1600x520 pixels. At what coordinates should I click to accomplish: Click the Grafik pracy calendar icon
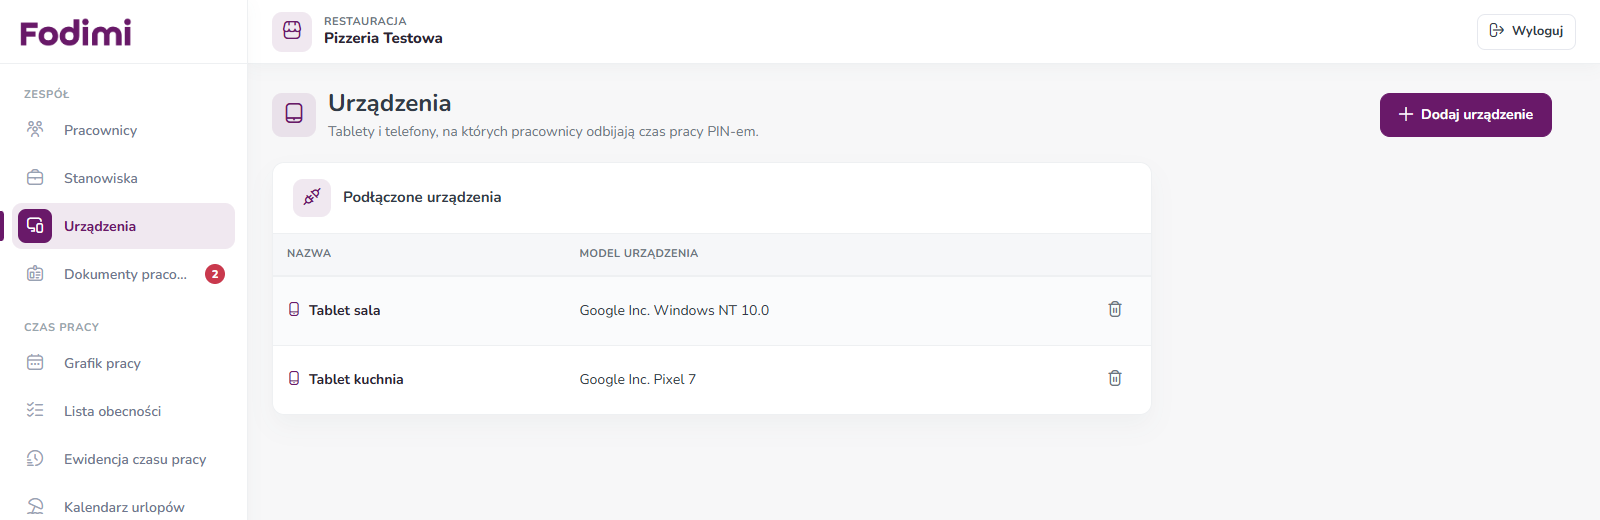[35, 363]
